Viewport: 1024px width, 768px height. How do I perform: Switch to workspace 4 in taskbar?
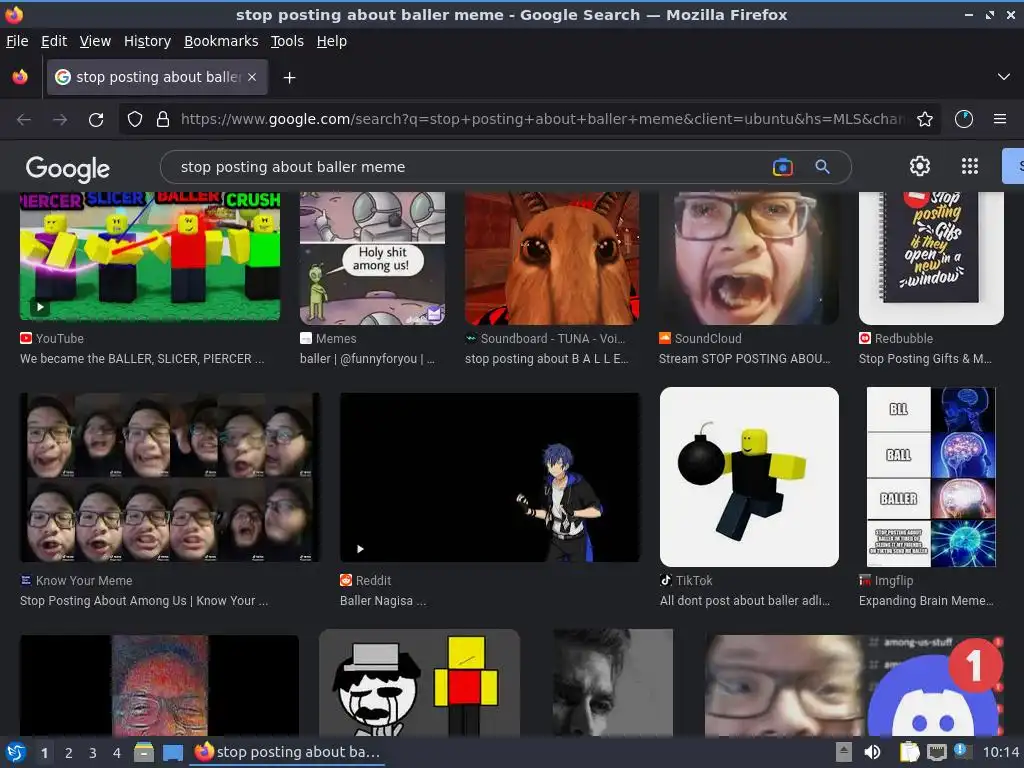pos(117,753)
